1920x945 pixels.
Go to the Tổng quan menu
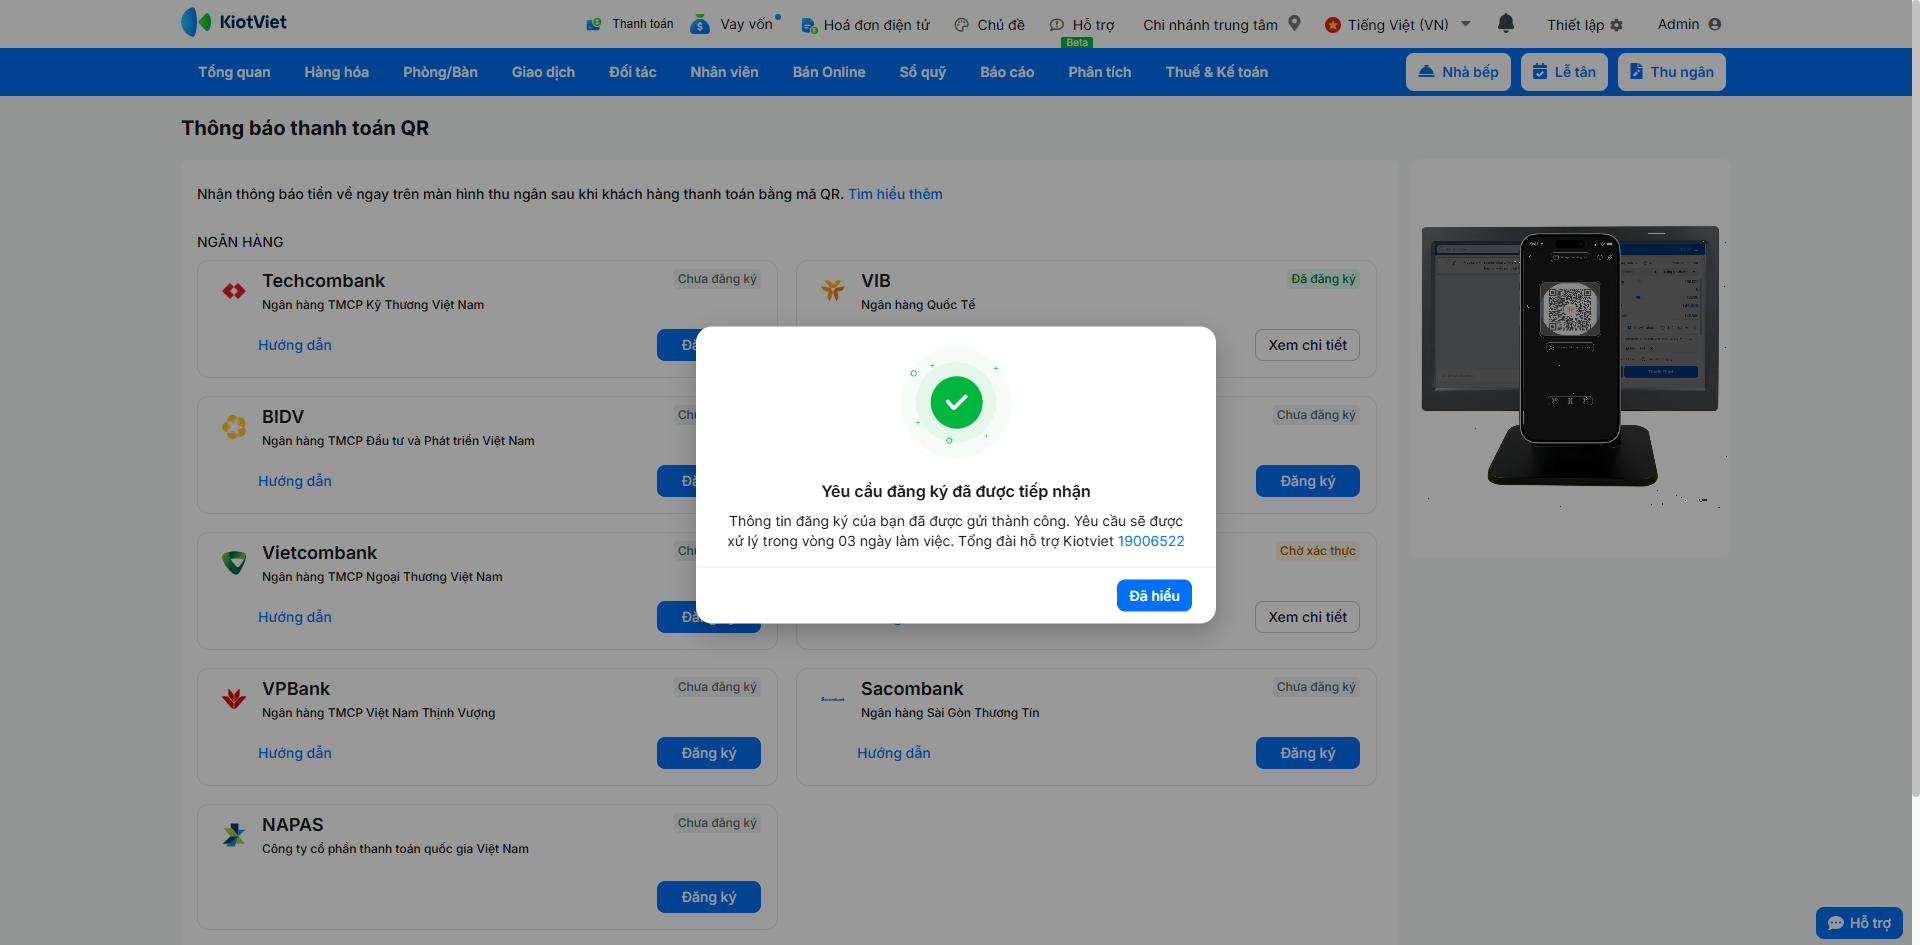pos(234,72)
